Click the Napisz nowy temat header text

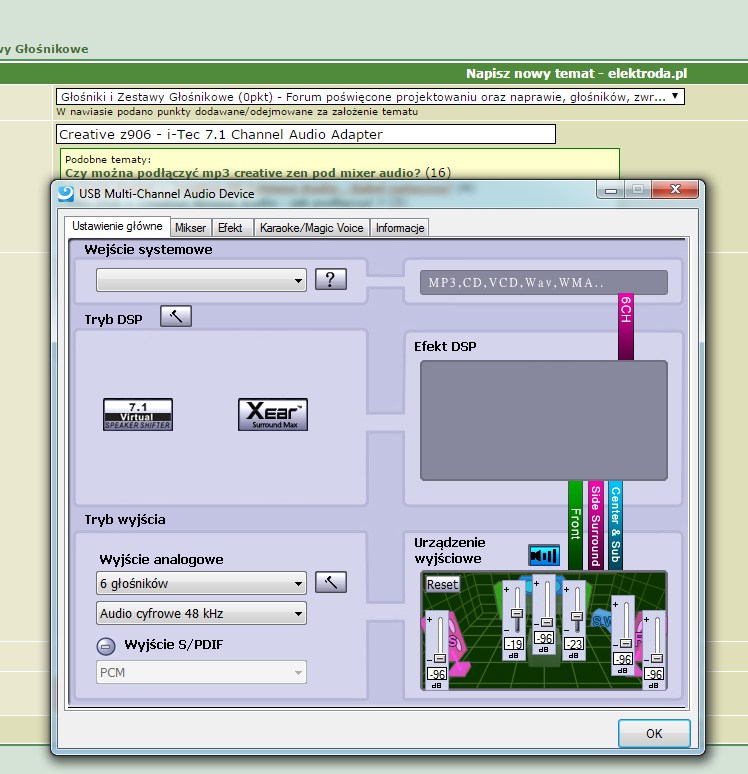point(577,74)
